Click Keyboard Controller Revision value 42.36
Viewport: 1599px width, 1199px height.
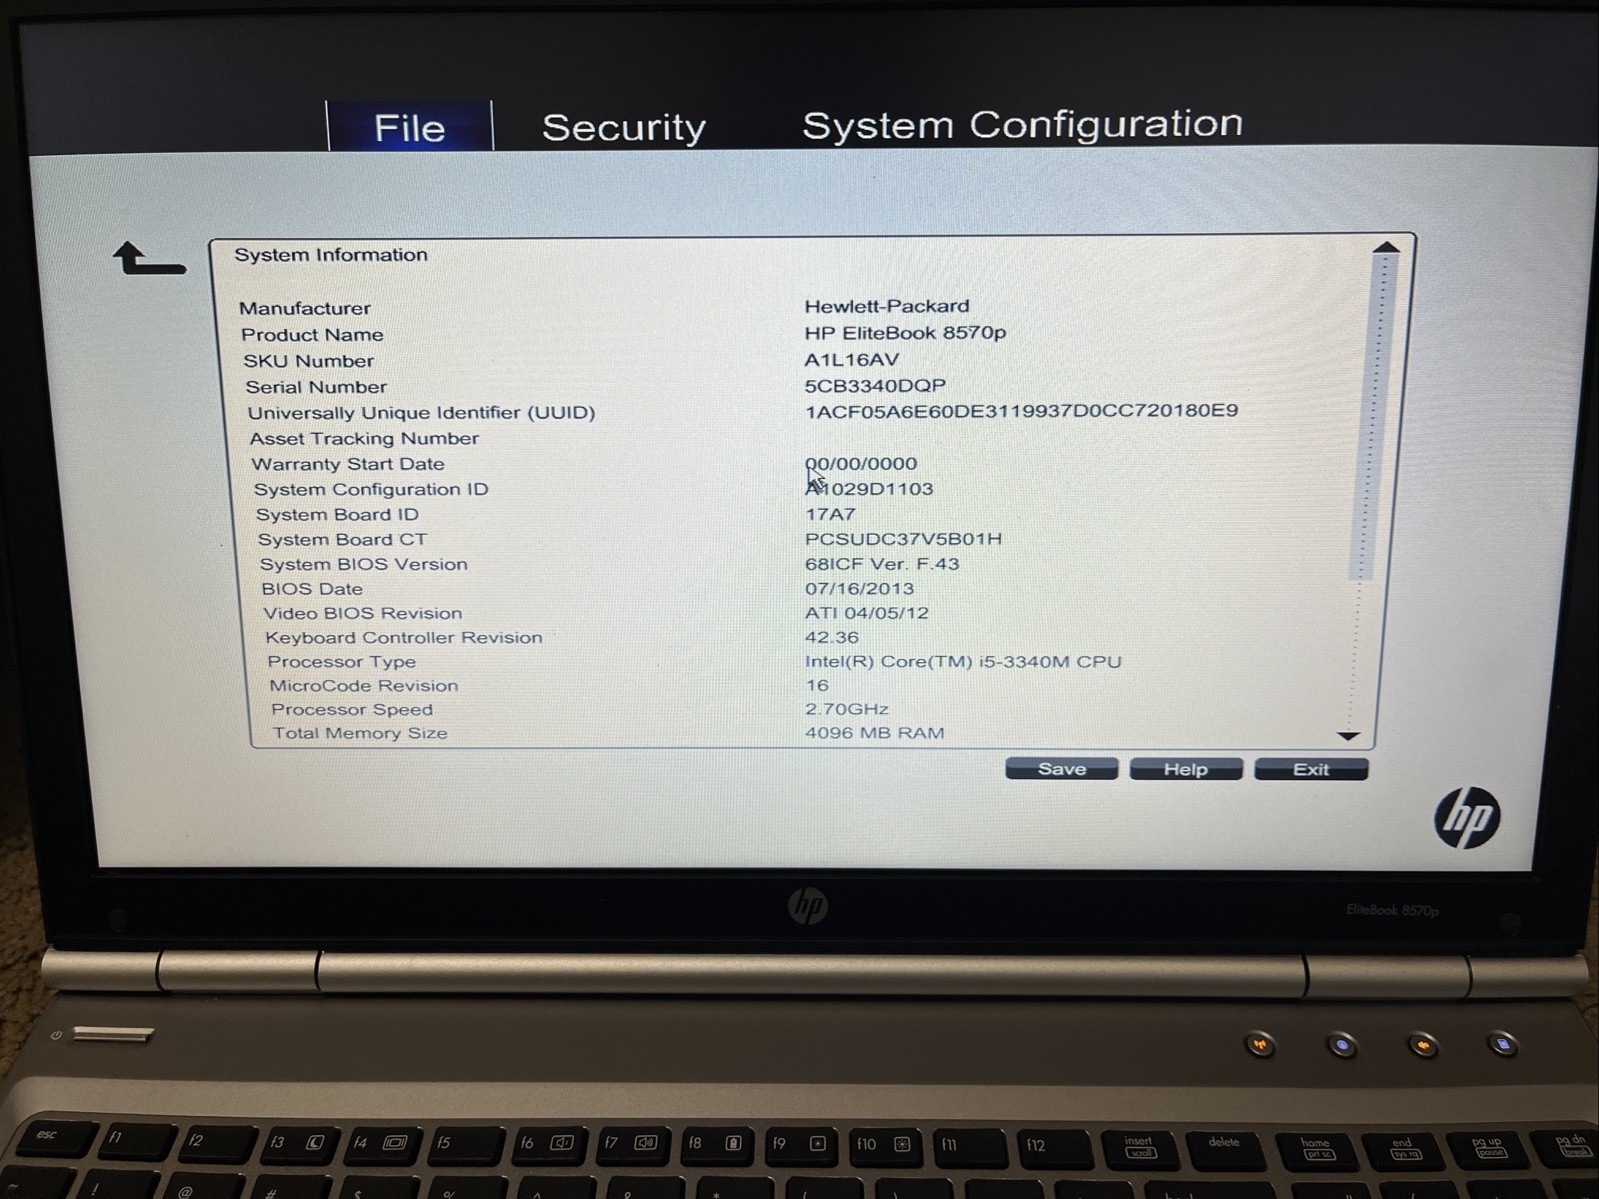832,637
